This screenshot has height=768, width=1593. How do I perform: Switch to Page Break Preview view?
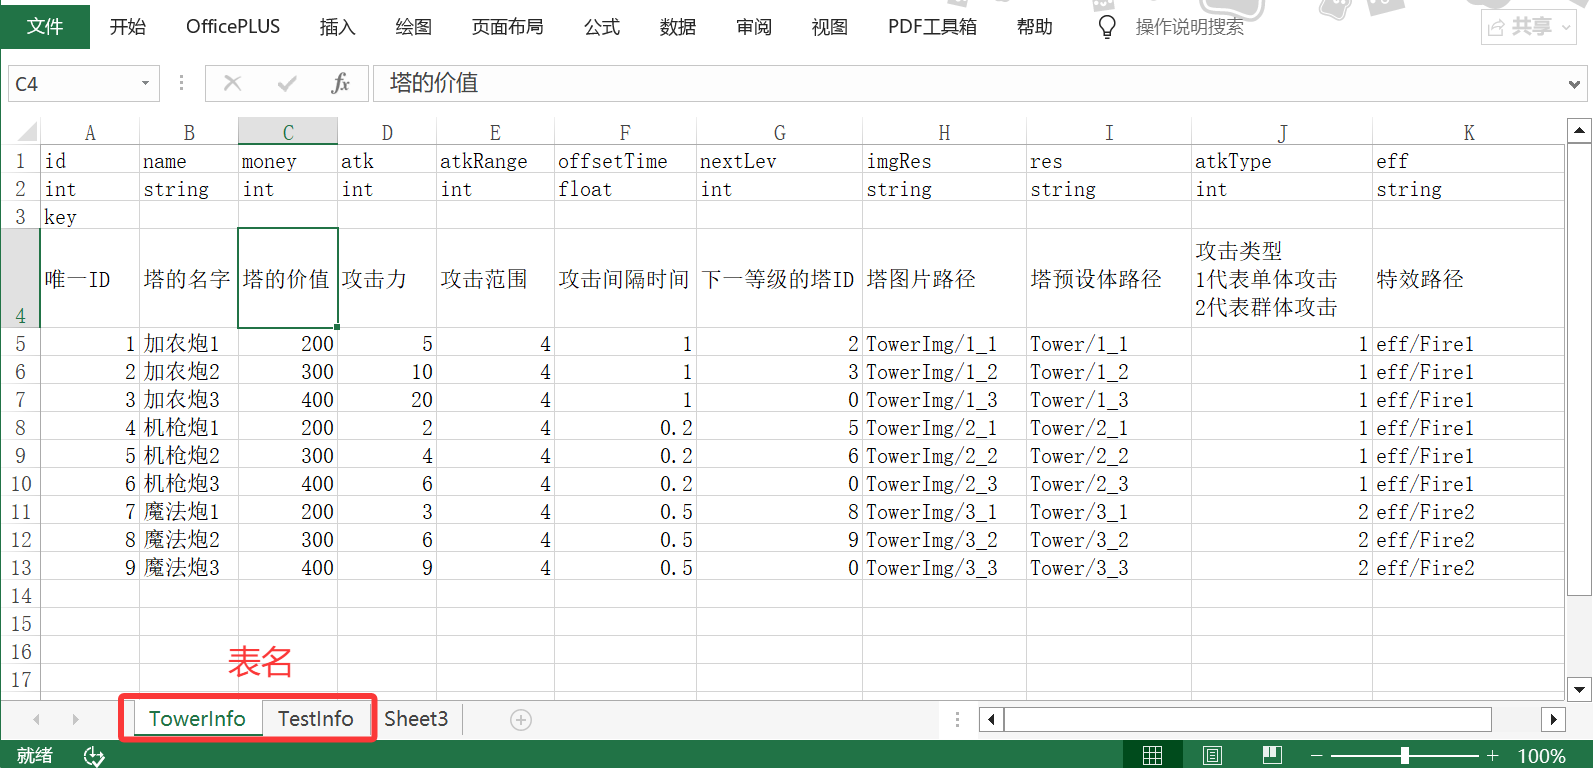pyautogui.click(x=1272, y=756)
